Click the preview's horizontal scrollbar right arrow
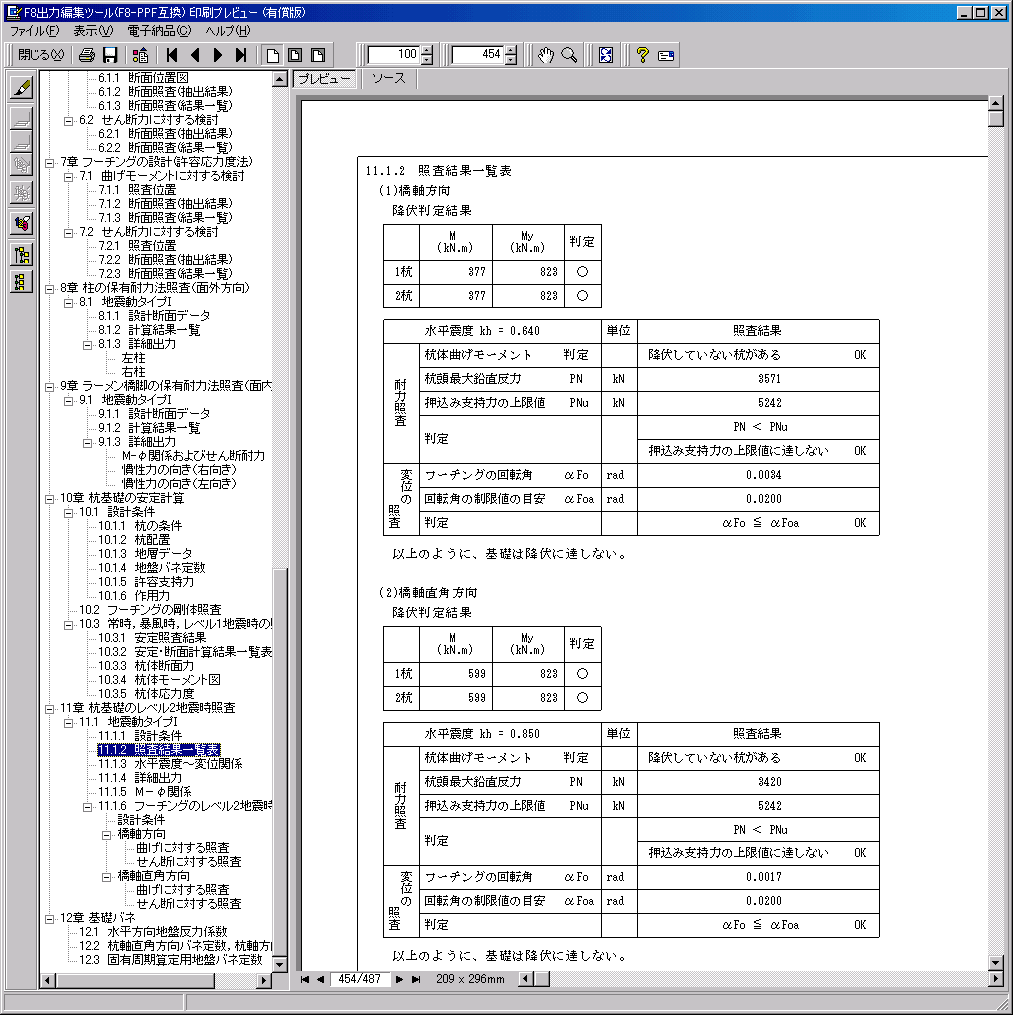This screenshot has width=1013, height=1015. tap(996, 979)
